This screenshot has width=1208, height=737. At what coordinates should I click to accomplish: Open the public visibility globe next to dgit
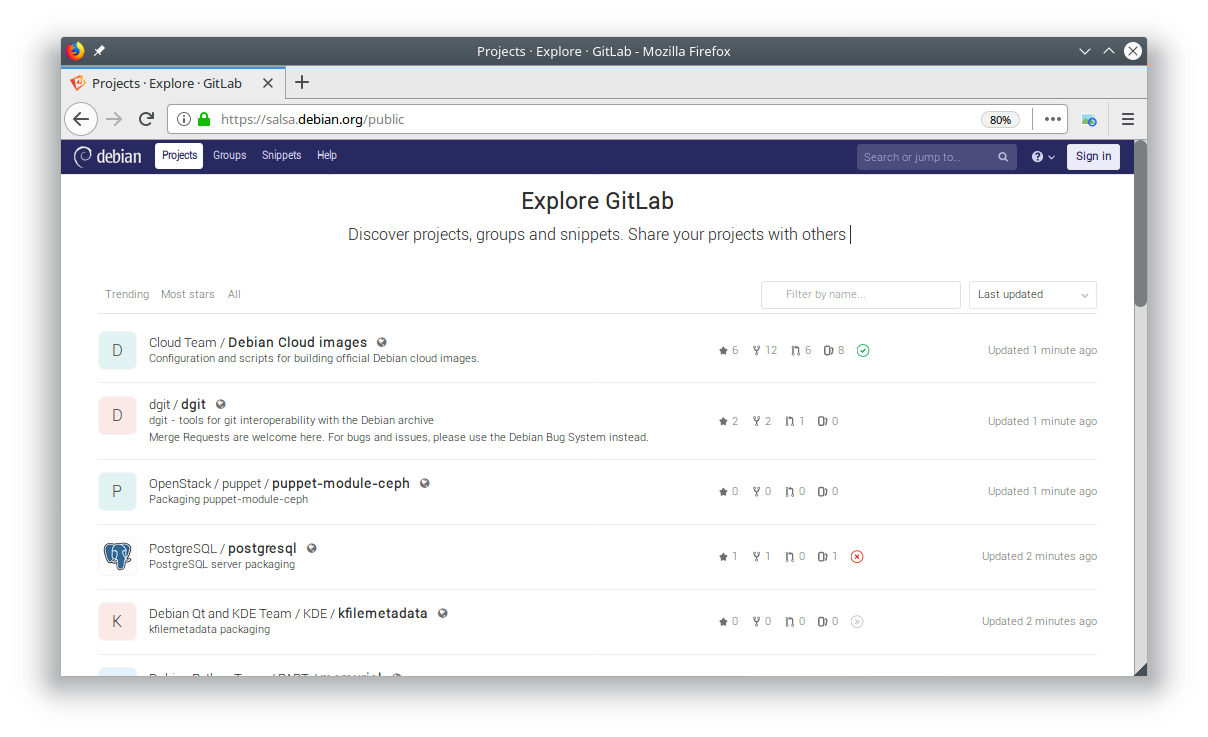[219, 405]
